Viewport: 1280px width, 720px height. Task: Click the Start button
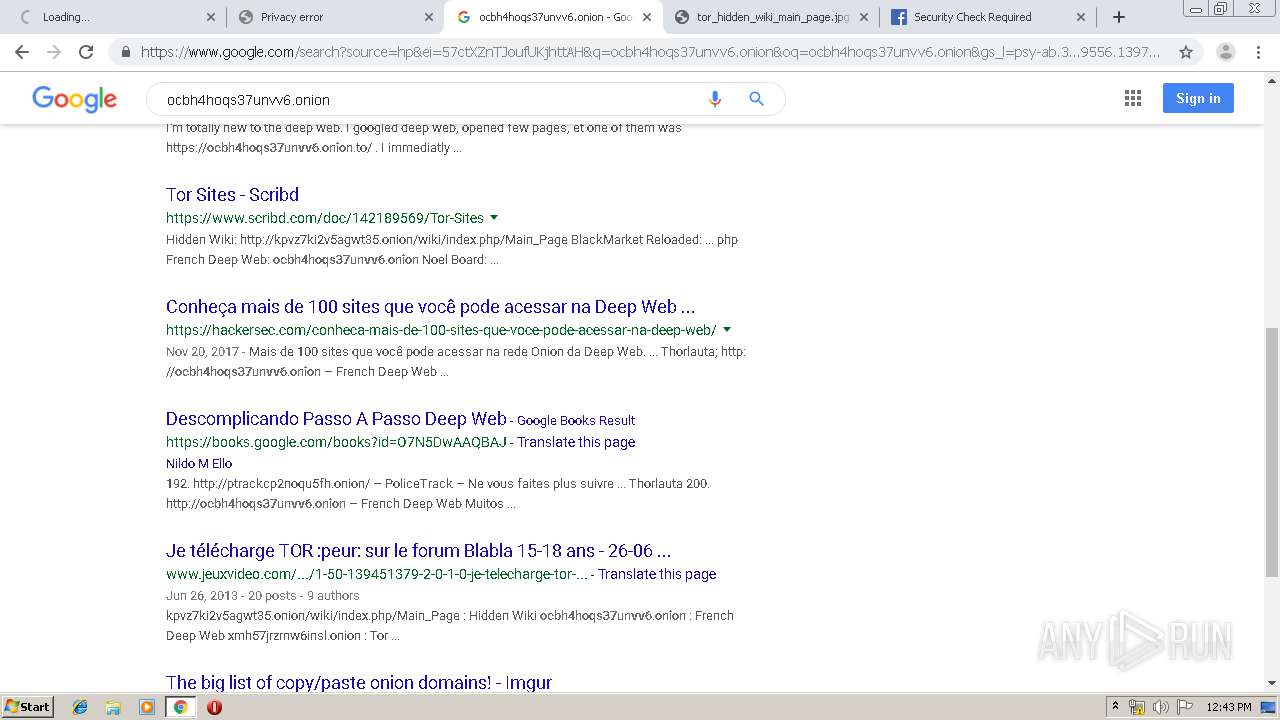pos(28,707)
